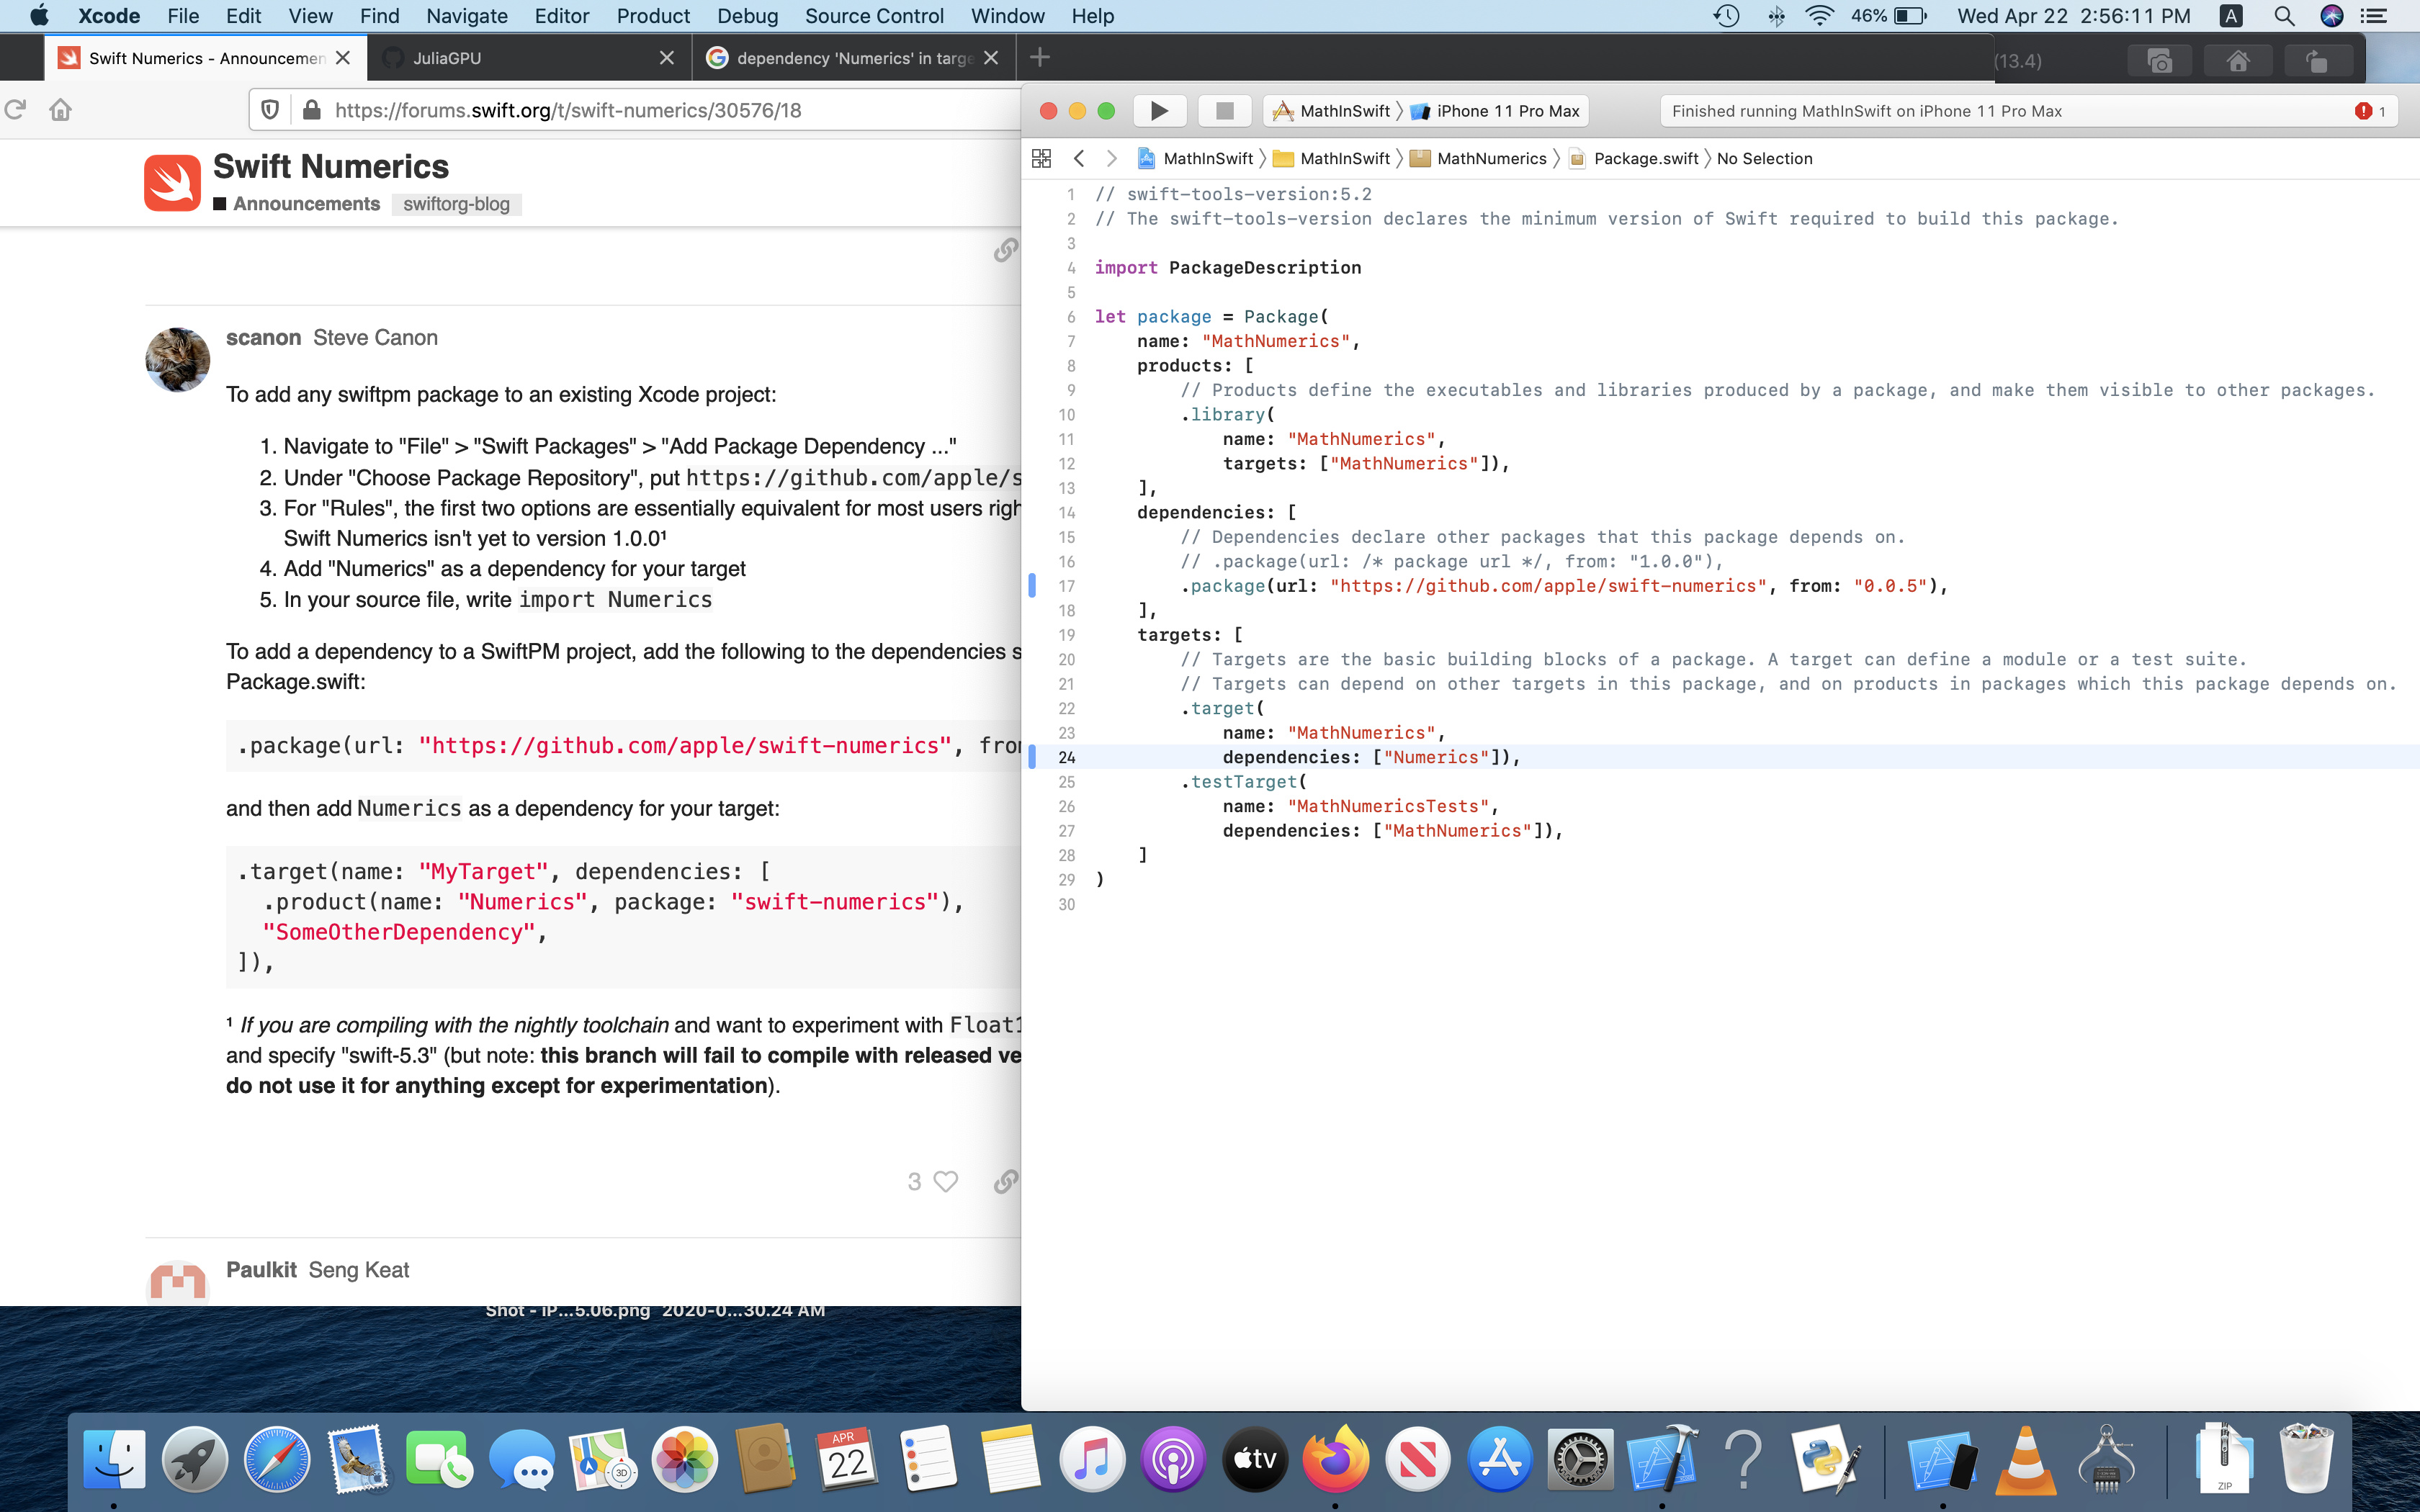
Task: Open the No Selection symbol jump menu
Action: pos(1764,158)
